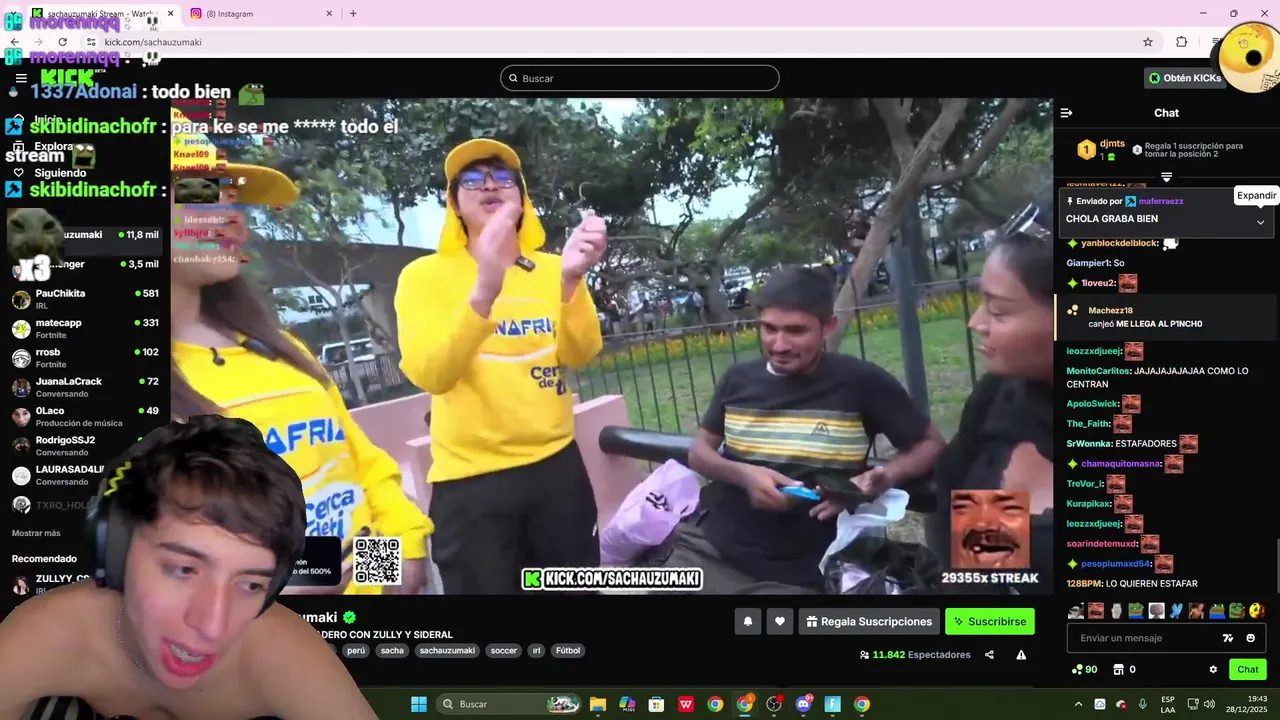Insert the first quick emote in the chat row
1280x720 pixels.
(1075, 611)
